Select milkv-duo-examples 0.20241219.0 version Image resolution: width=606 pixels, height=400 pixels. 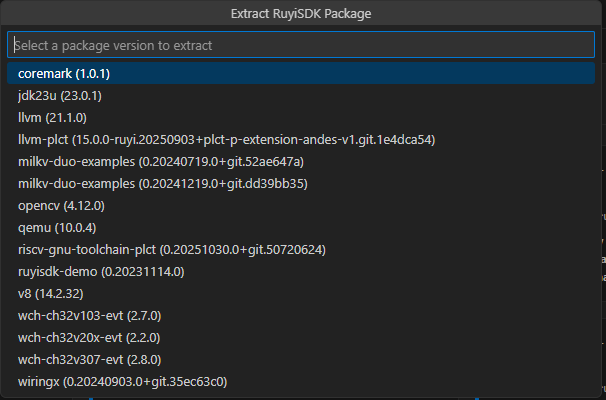[x=301, y=184]
